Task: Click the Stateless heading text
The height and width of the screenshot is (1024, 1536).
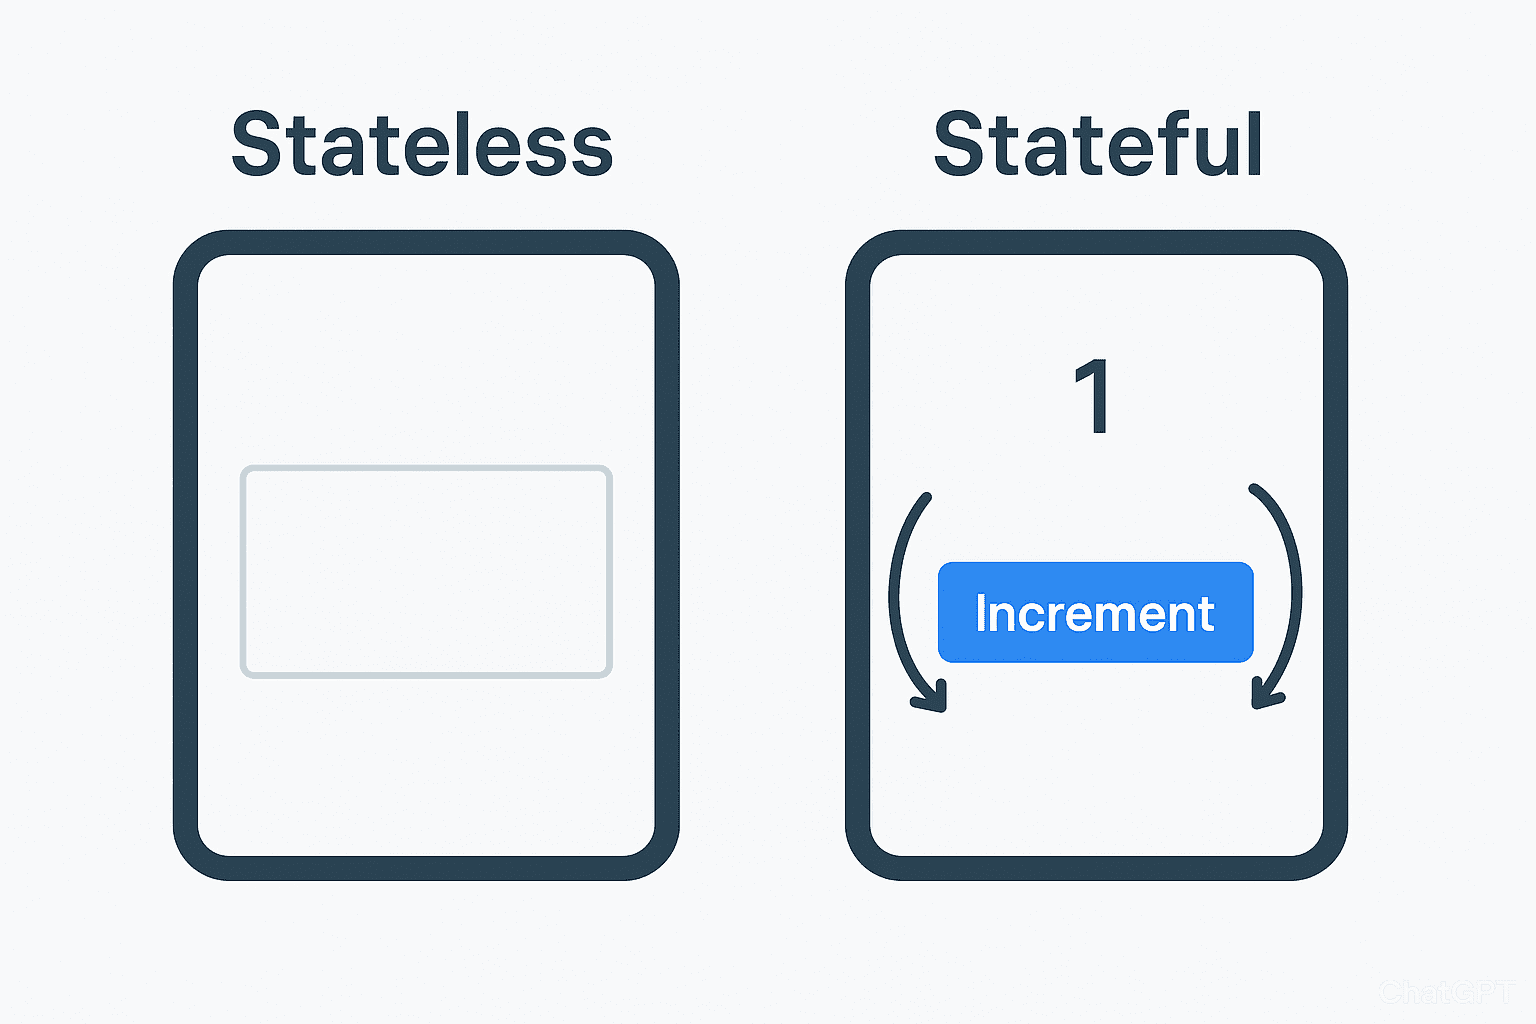Action: [421, 145]
